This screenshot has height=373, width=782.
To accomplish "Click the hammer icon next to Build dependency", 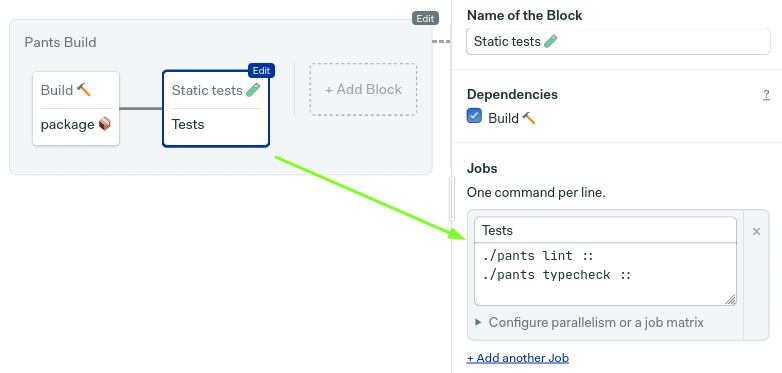I will coord(529,118).
